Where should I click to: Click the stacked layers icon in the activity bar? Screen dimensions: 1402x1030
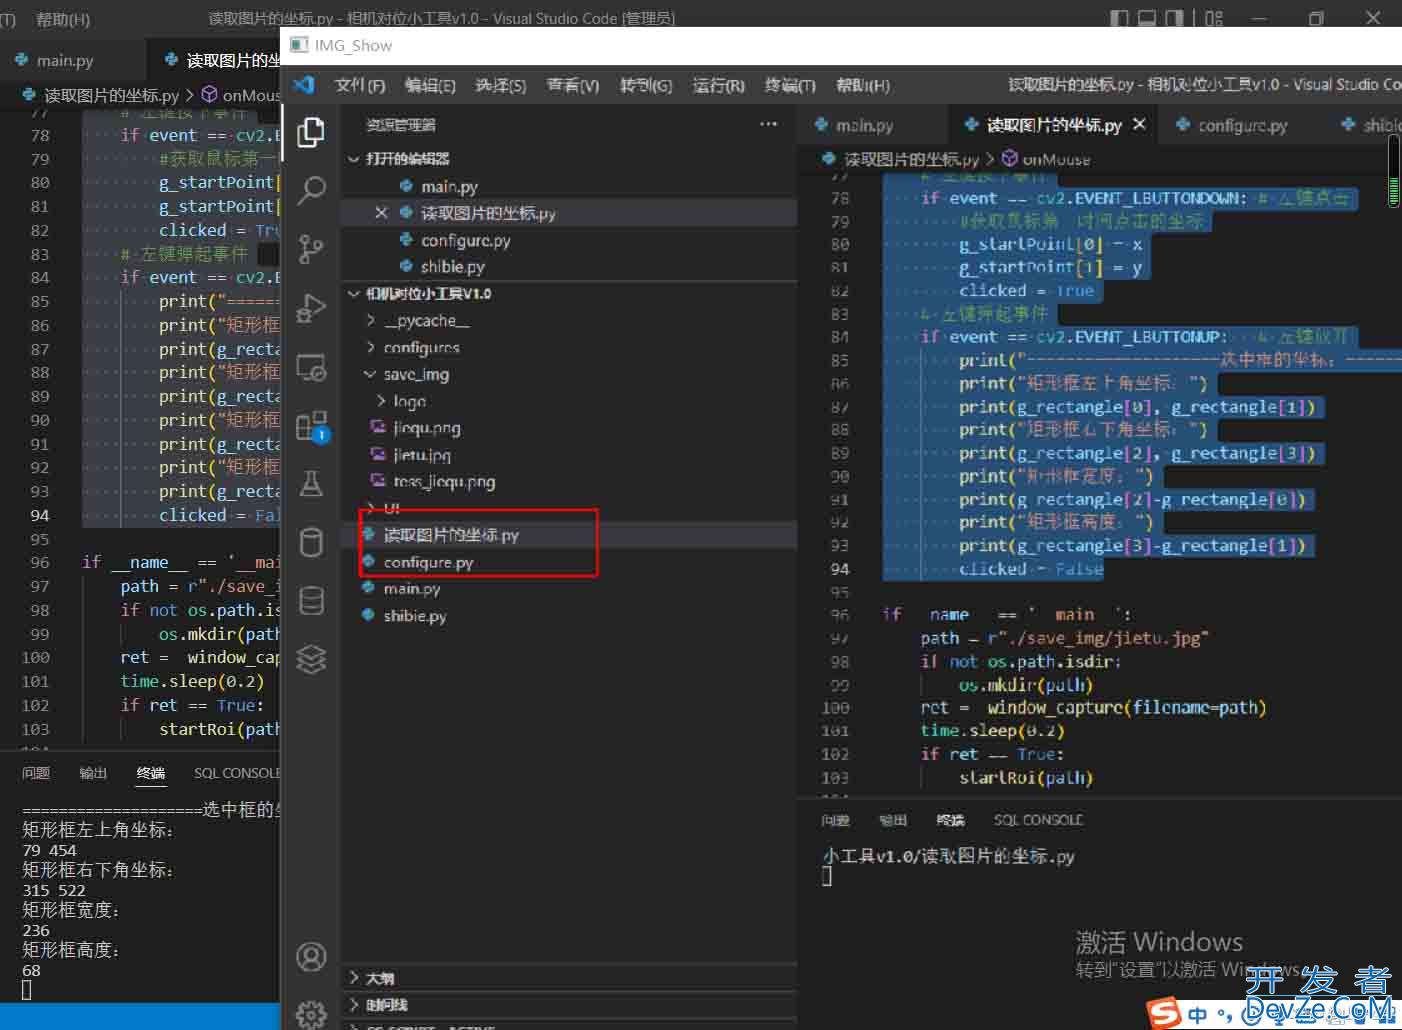[x=311, y=659]
